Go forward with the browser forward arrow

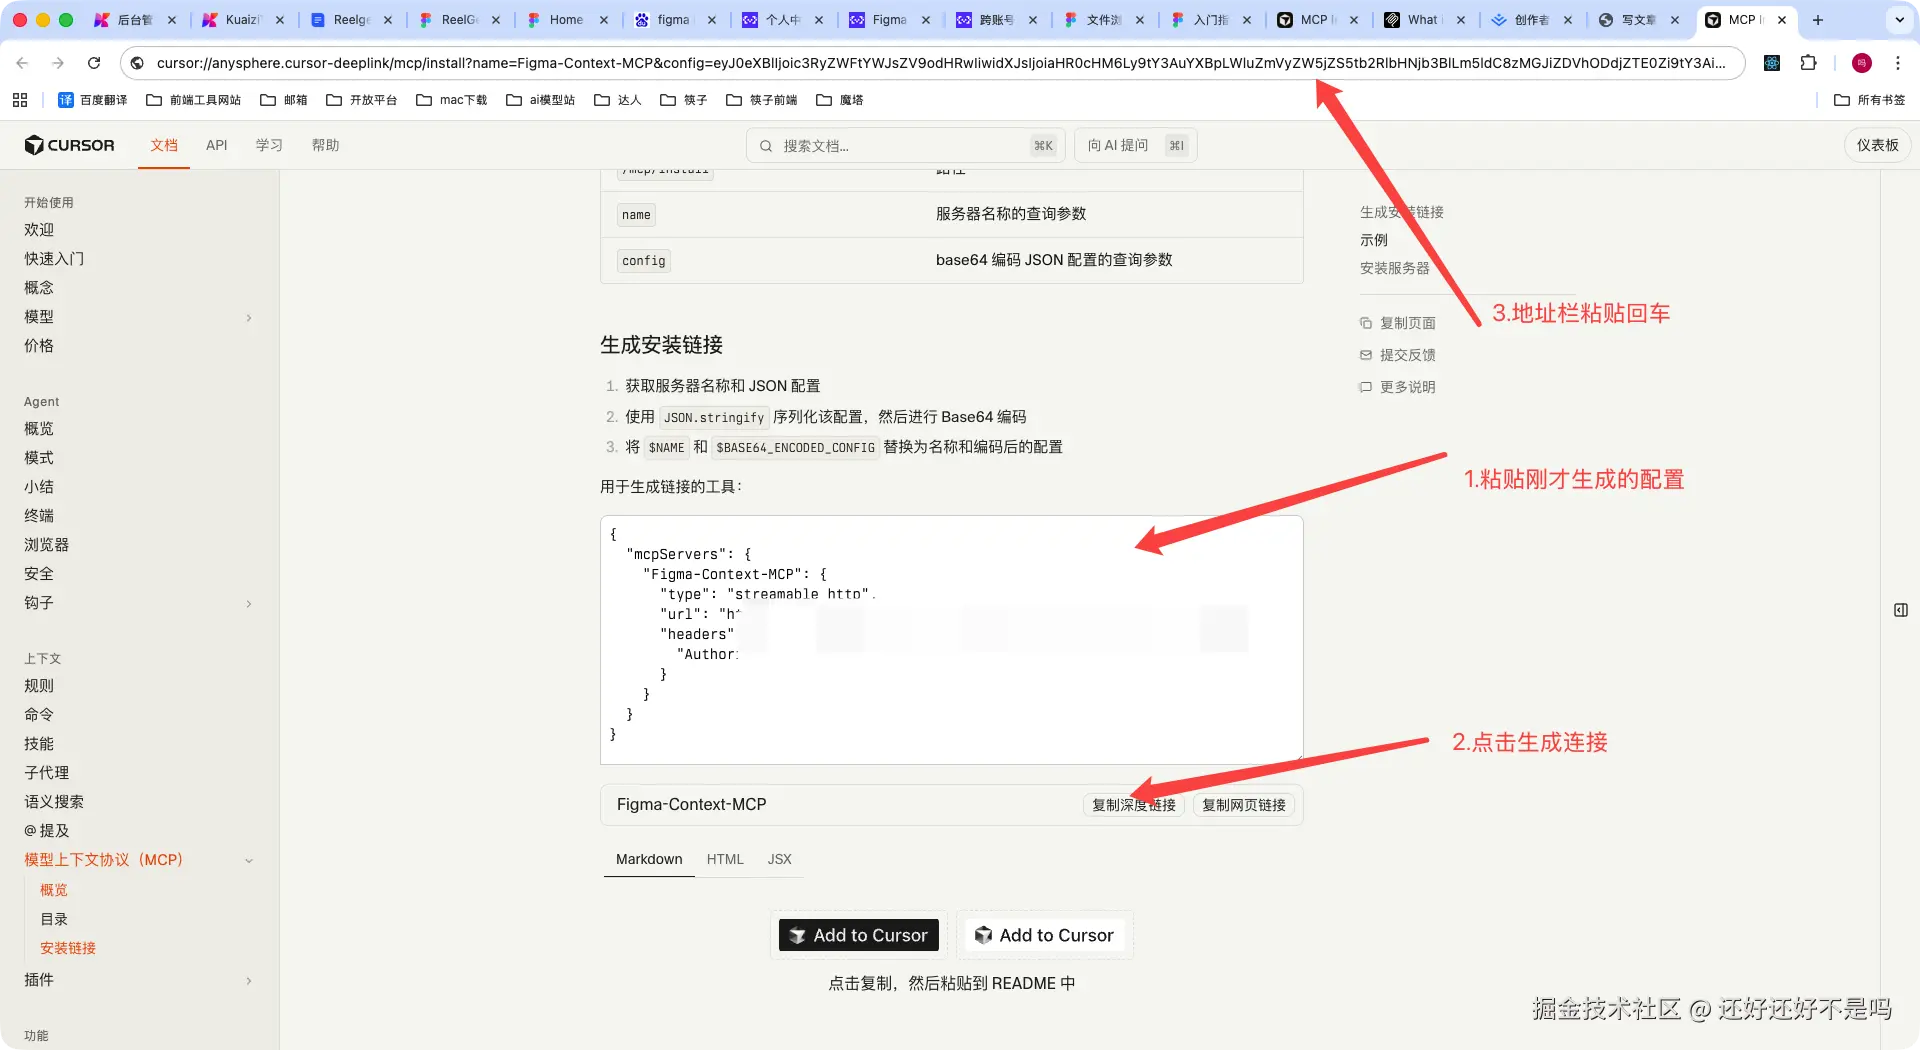click(58, 63)
